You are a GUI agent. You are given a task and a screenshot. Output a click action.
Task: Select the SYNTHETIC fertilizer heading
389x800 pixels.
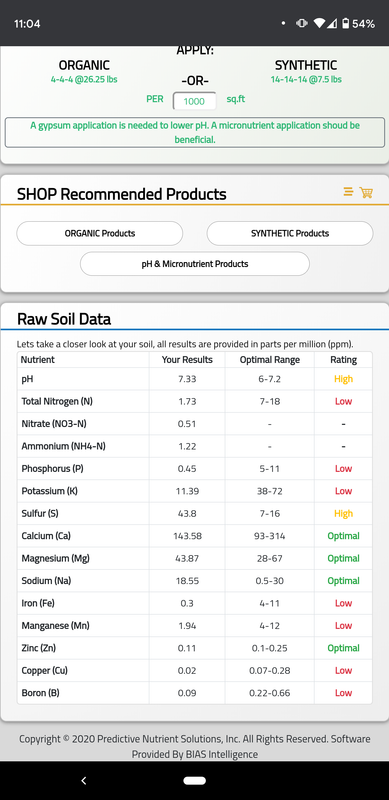click(306, 65)
